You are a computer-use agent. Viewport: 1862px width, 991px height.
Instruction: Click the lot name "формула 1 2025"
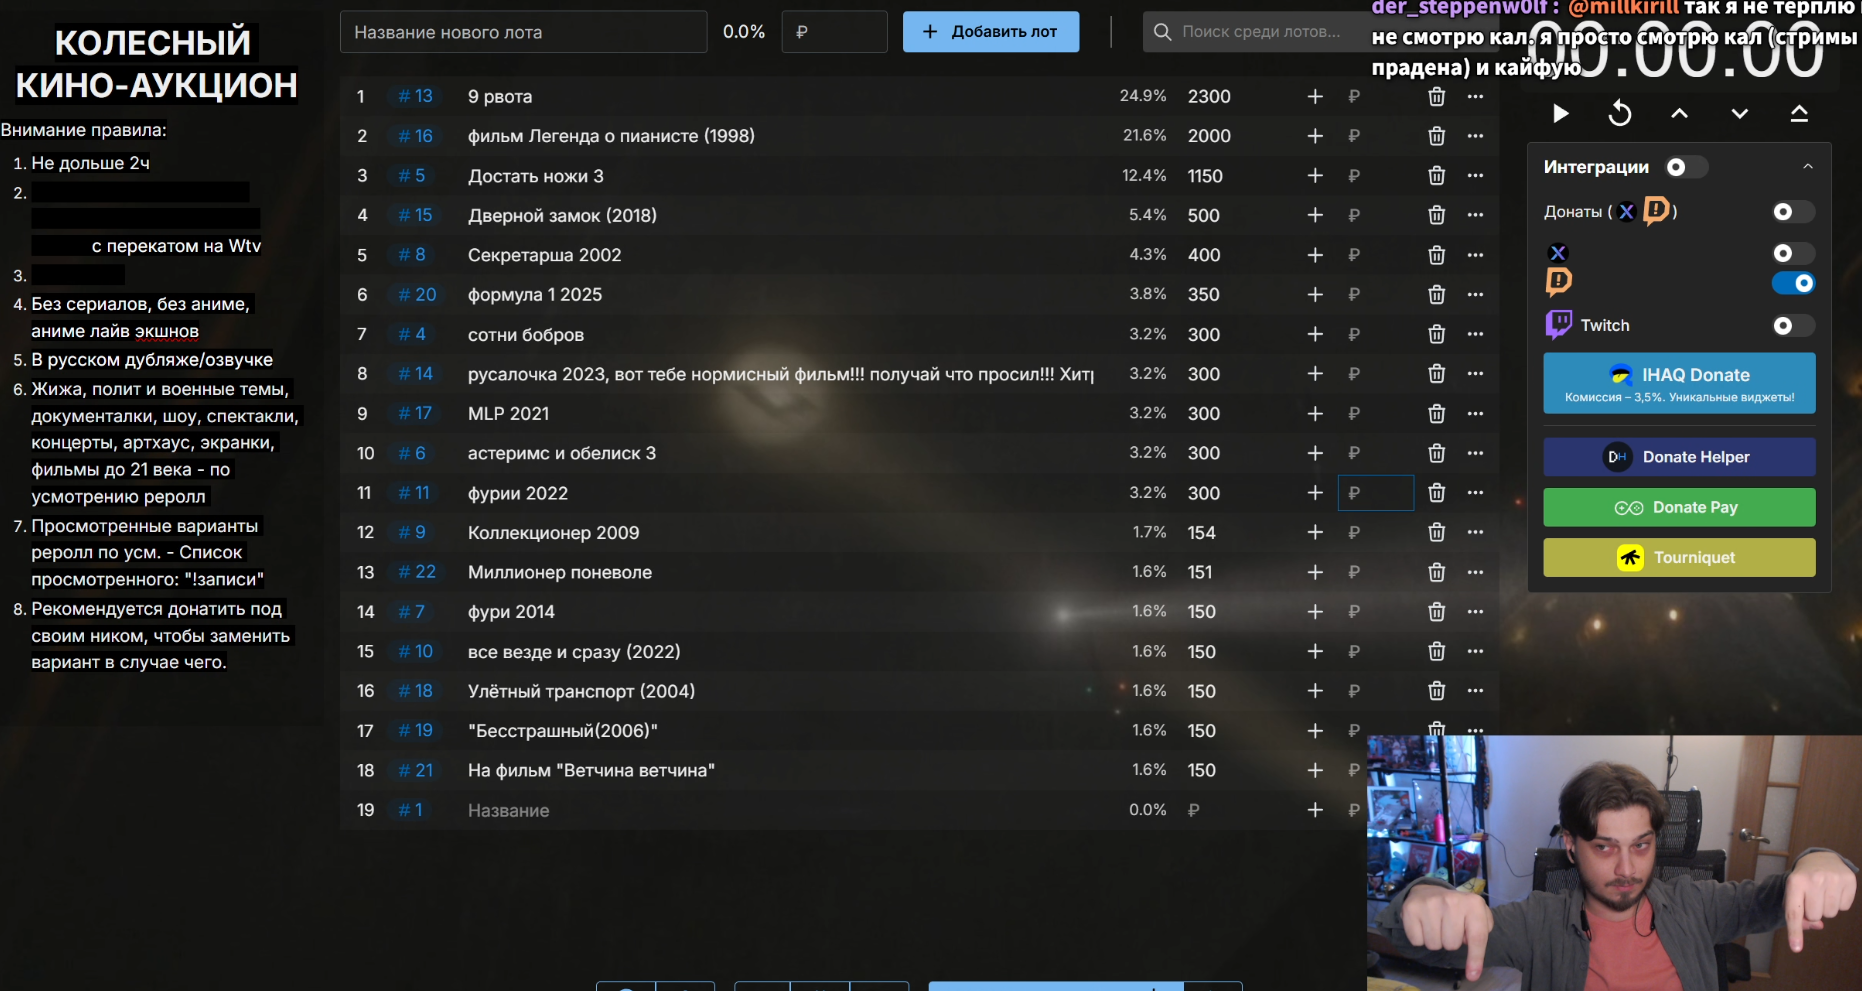point(535,294)
